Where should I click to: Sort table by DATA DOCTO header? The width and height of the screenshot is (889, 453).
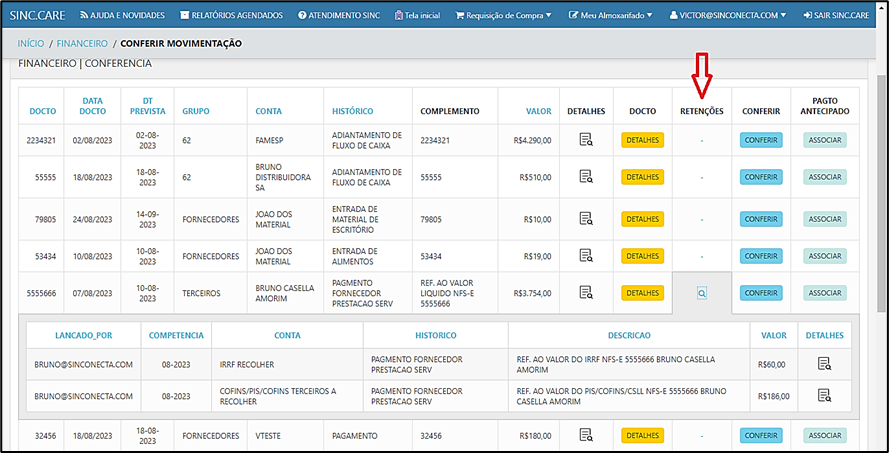pos(92,106)
